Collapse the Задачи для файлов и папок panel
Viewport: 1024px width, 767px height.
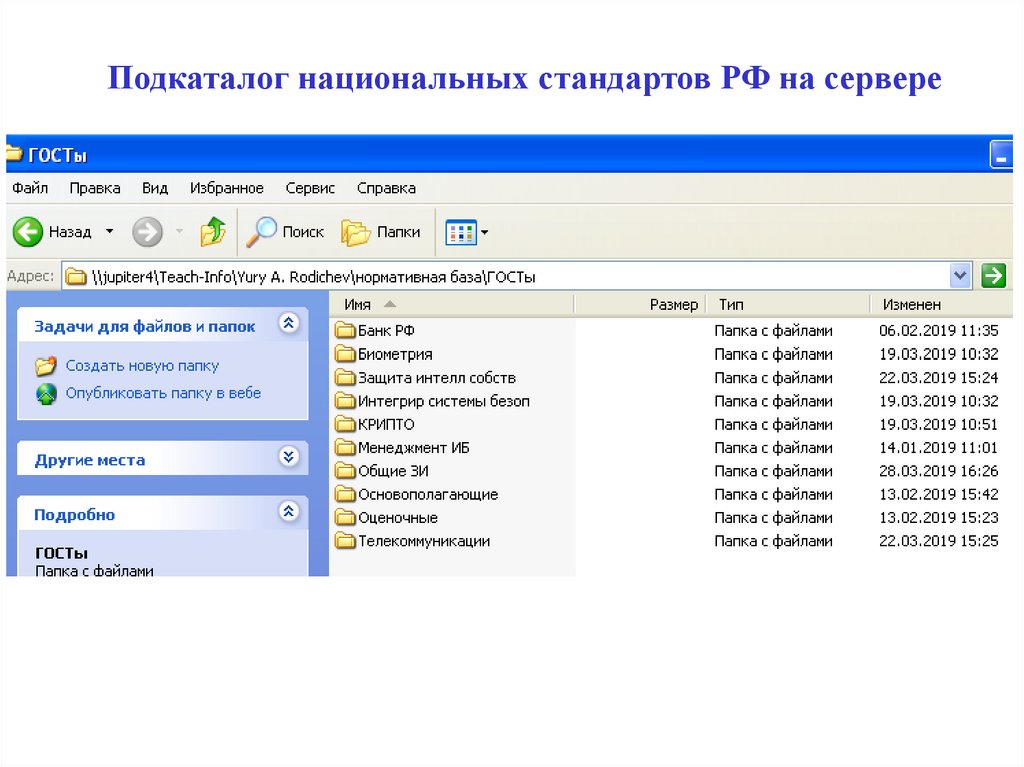[x=289, y=323]
